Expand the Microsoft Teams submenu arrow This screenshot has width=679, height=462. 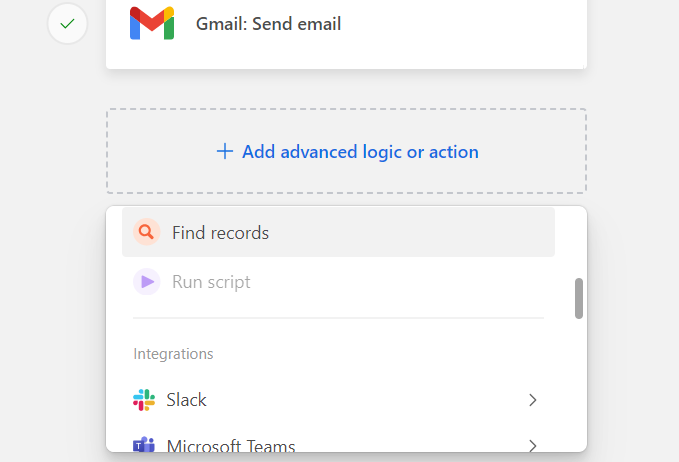click(x=533, y=445)
